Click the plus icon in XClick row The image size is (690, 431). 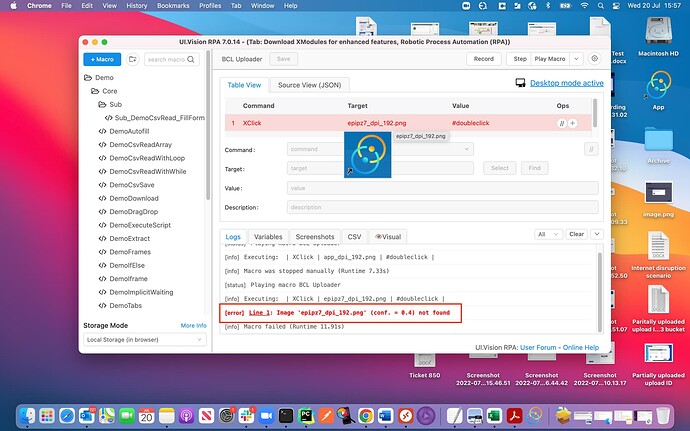(573, 123)
